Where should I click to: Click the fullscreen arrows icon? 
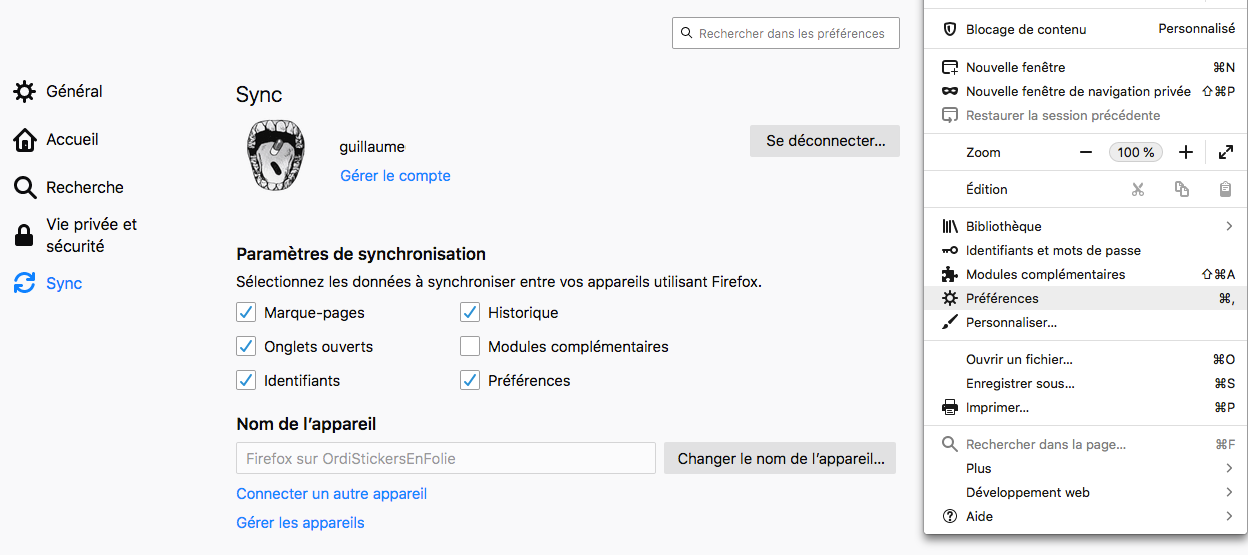pyautogui.click(x=1226, y=152)
